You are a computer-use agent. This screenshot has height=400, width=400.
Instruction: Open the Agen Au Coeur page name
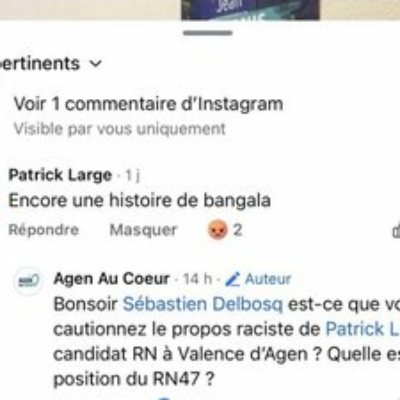pos(112,279)
